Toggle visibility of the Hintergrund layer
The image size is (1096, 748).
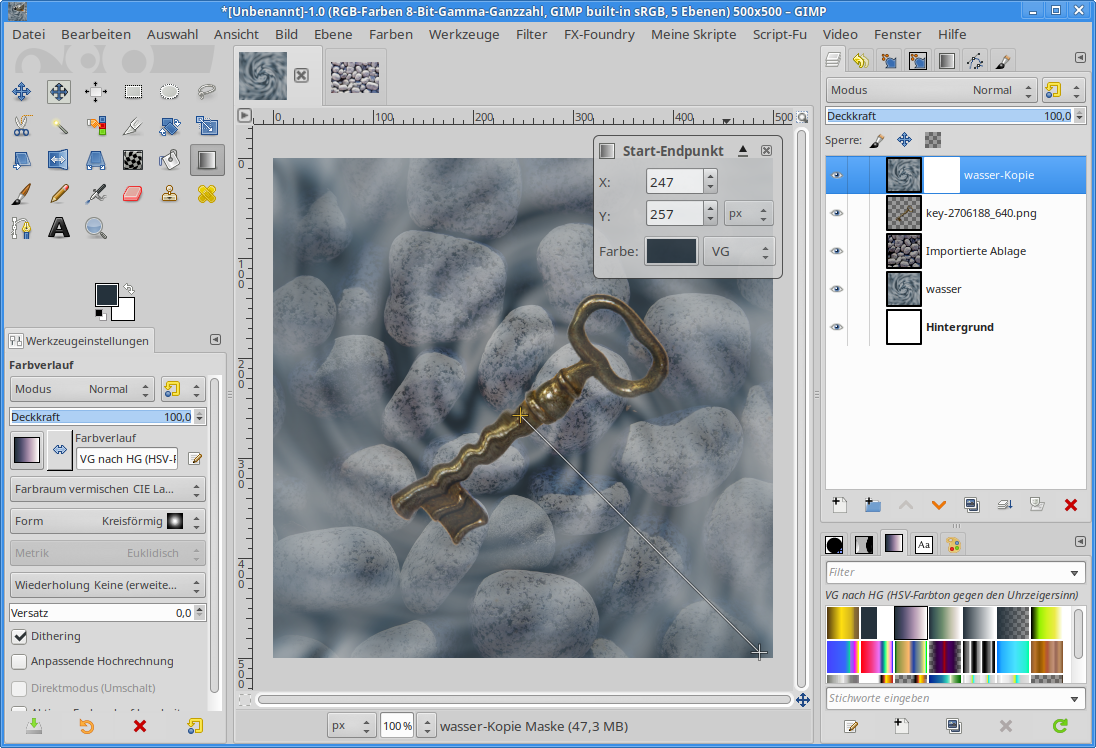[837, 327]
